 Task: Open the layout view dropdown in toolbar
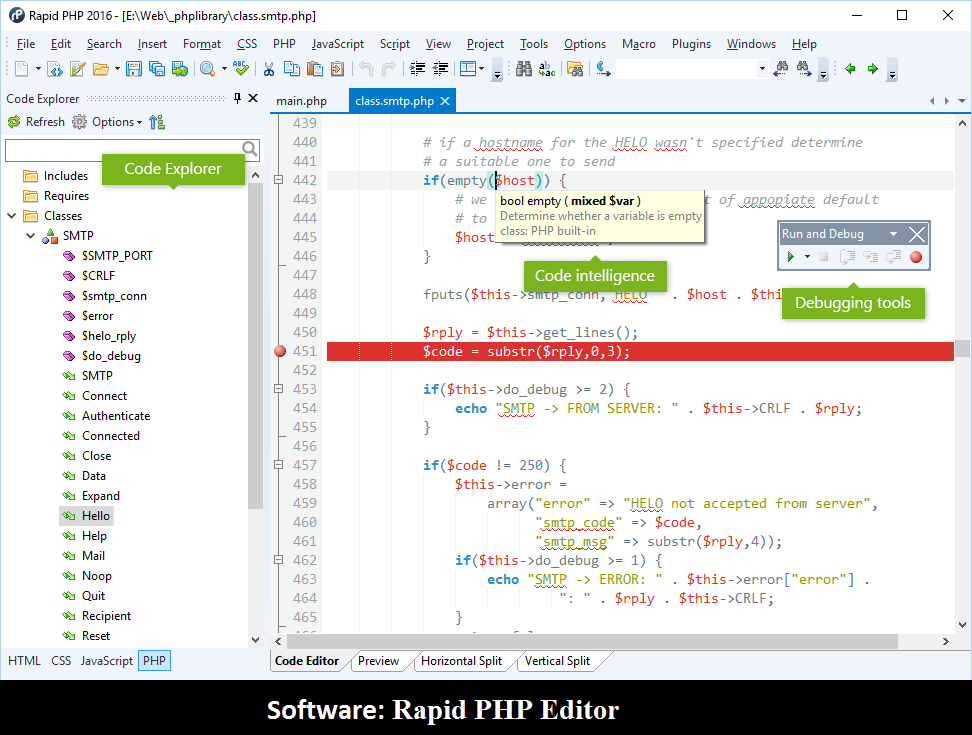481,69
